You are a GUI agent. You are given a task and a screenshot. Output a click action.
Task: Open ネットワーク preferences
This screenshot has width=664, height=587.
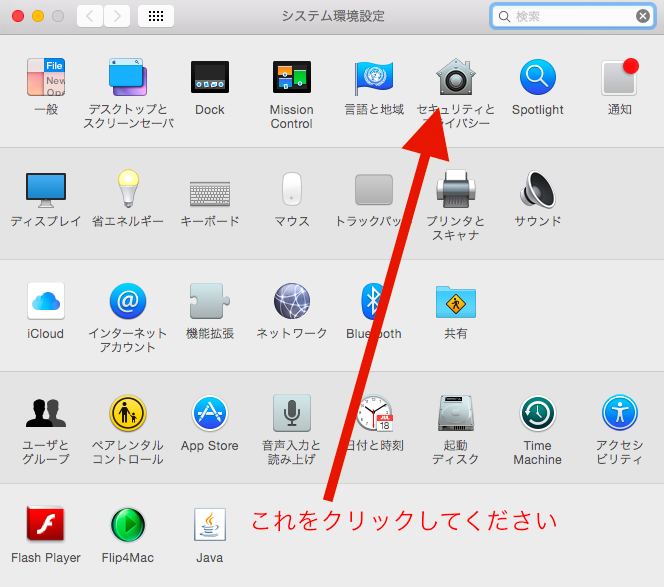(x=292, y=301)
